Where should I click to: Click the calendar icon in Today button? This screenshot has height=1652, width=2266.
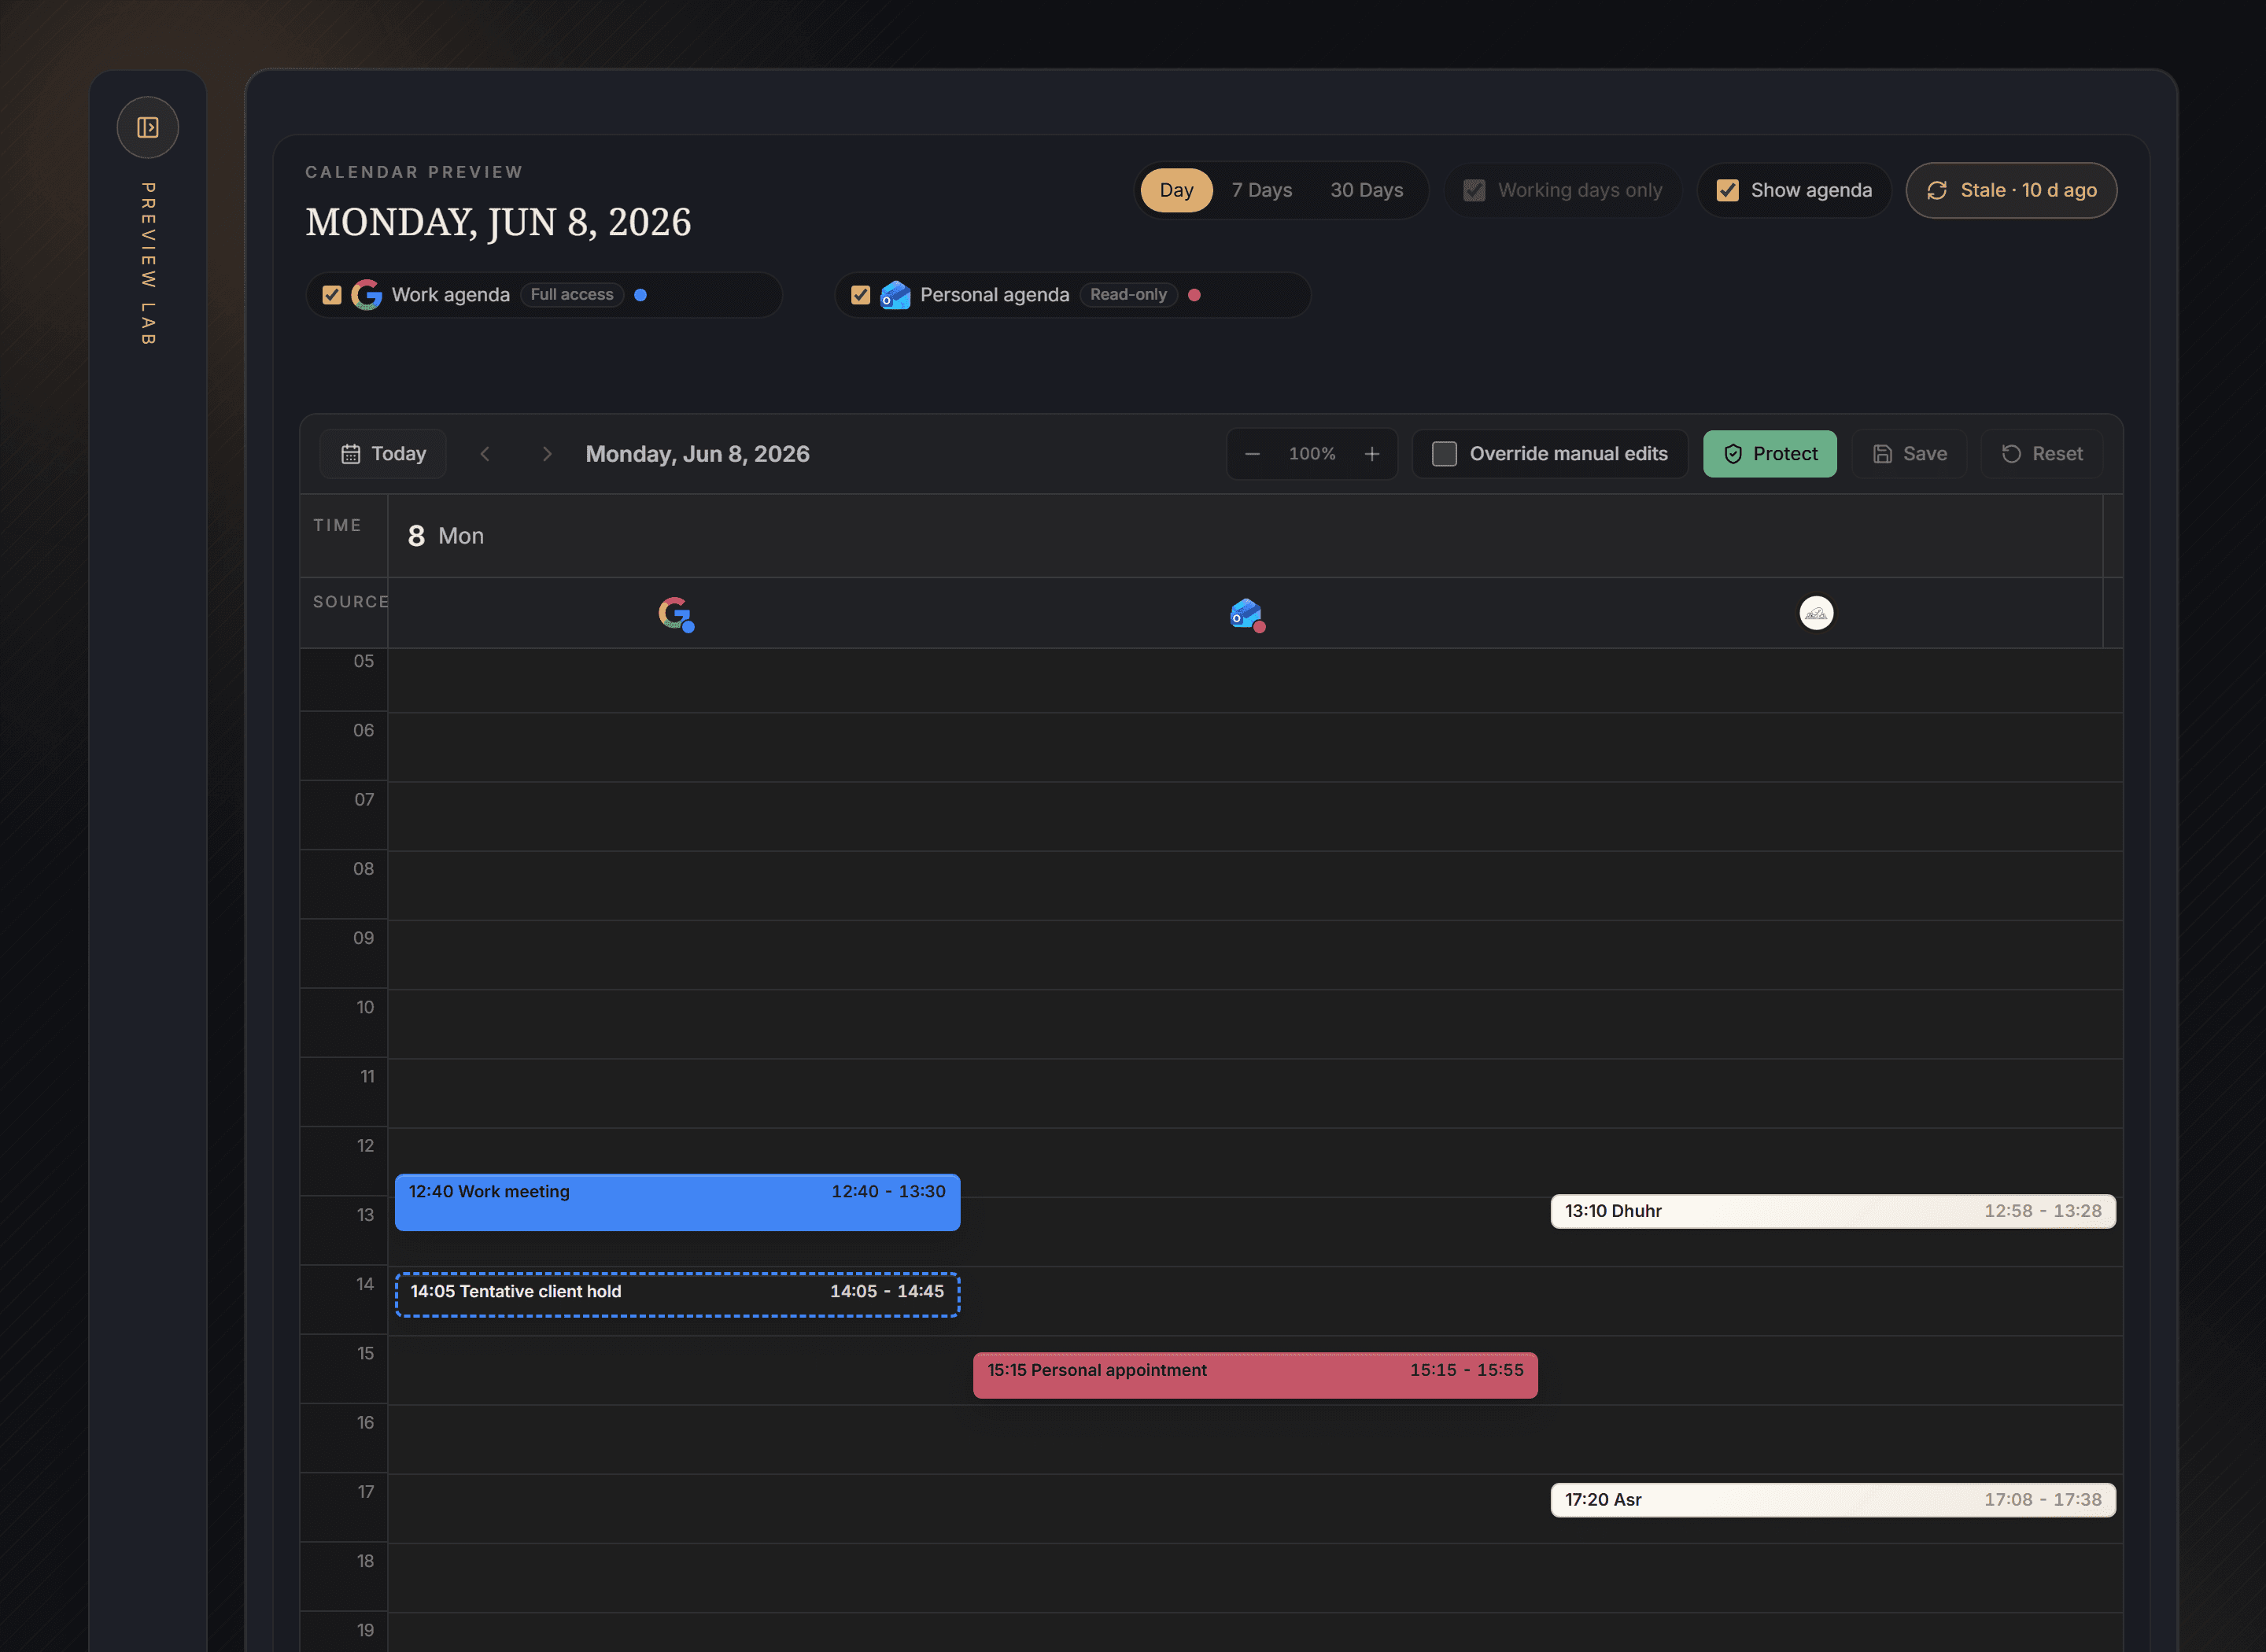coord(350,454)
